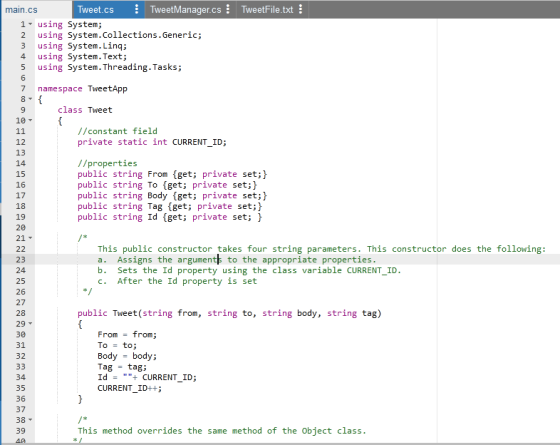Click 'namespace TweetApp' declaration

[82, 89]
